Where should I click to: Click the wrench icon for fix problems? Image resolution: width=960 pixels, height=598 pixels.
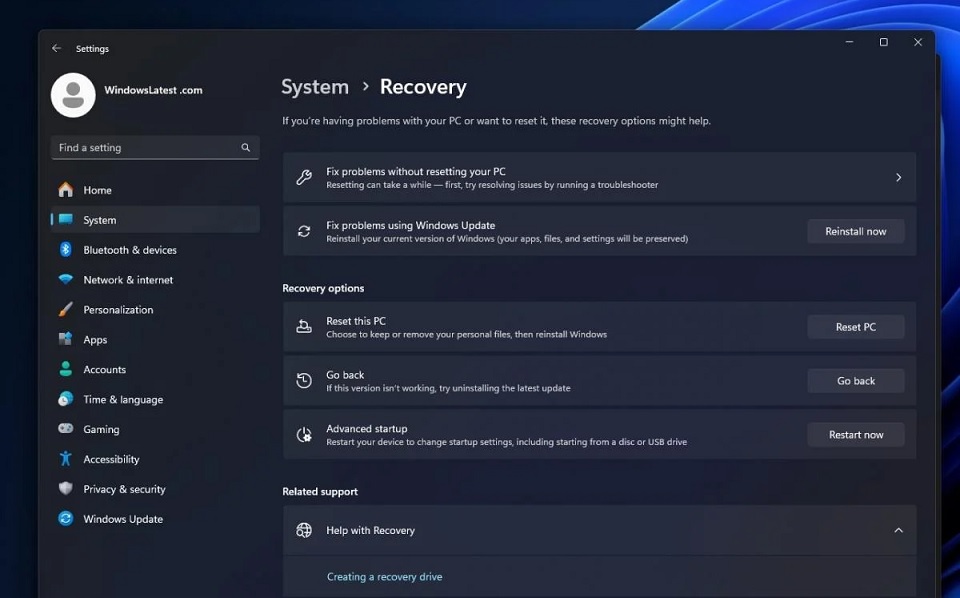(x=304, y=178)
